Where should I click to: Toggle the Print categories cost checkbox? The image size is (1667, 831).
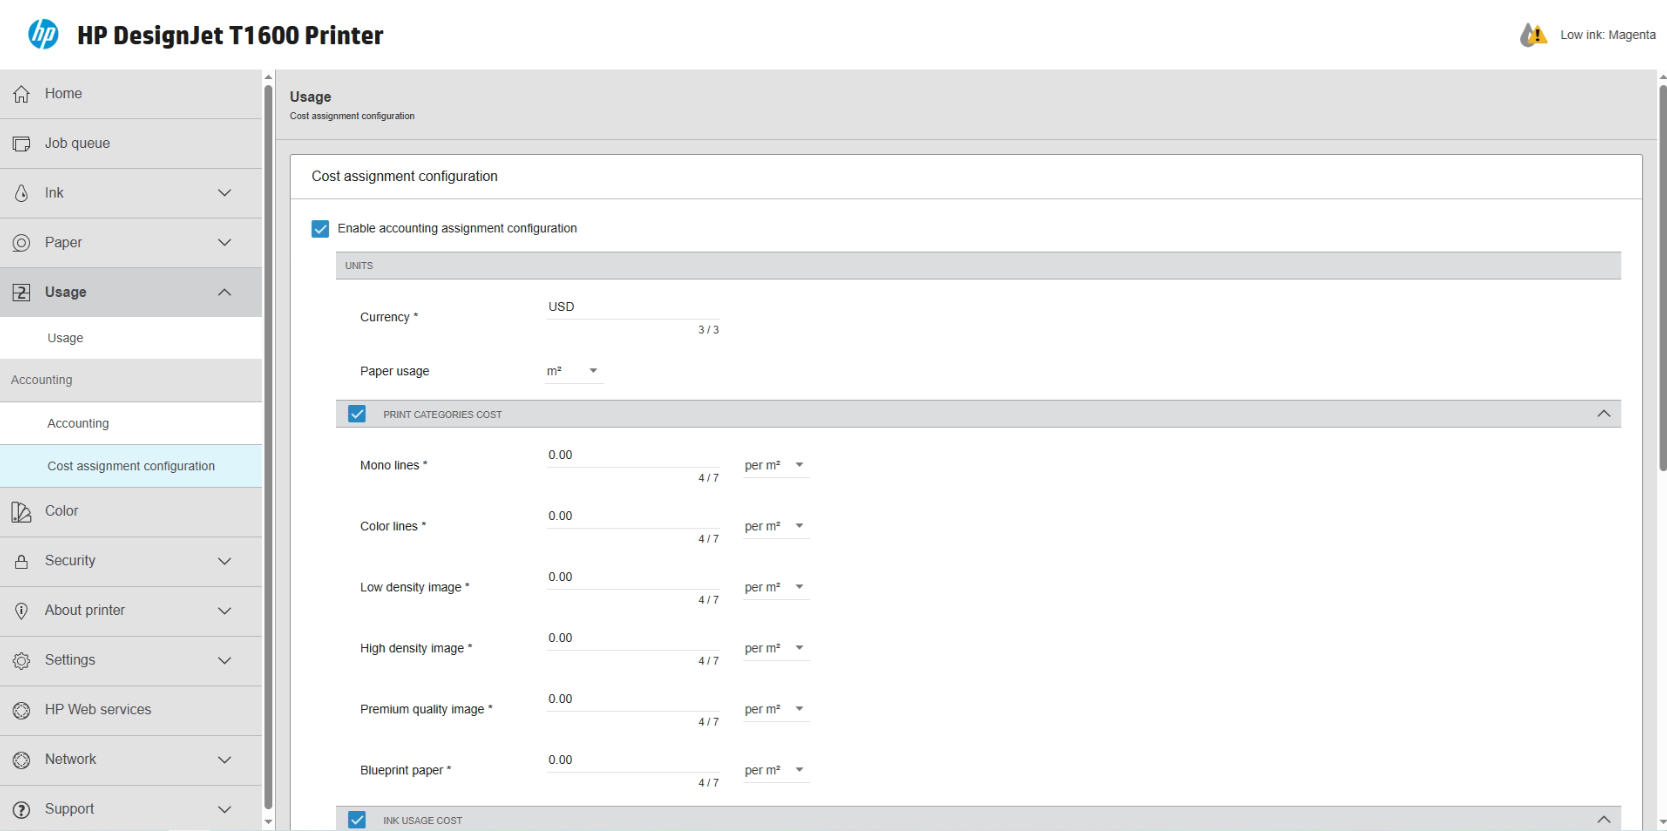357,414
